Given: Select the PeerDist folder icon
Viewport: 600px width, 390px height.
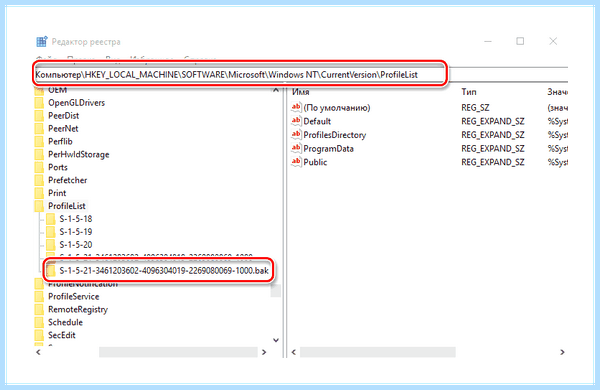Looking at the screenshot, I should (x=39, y=116).
